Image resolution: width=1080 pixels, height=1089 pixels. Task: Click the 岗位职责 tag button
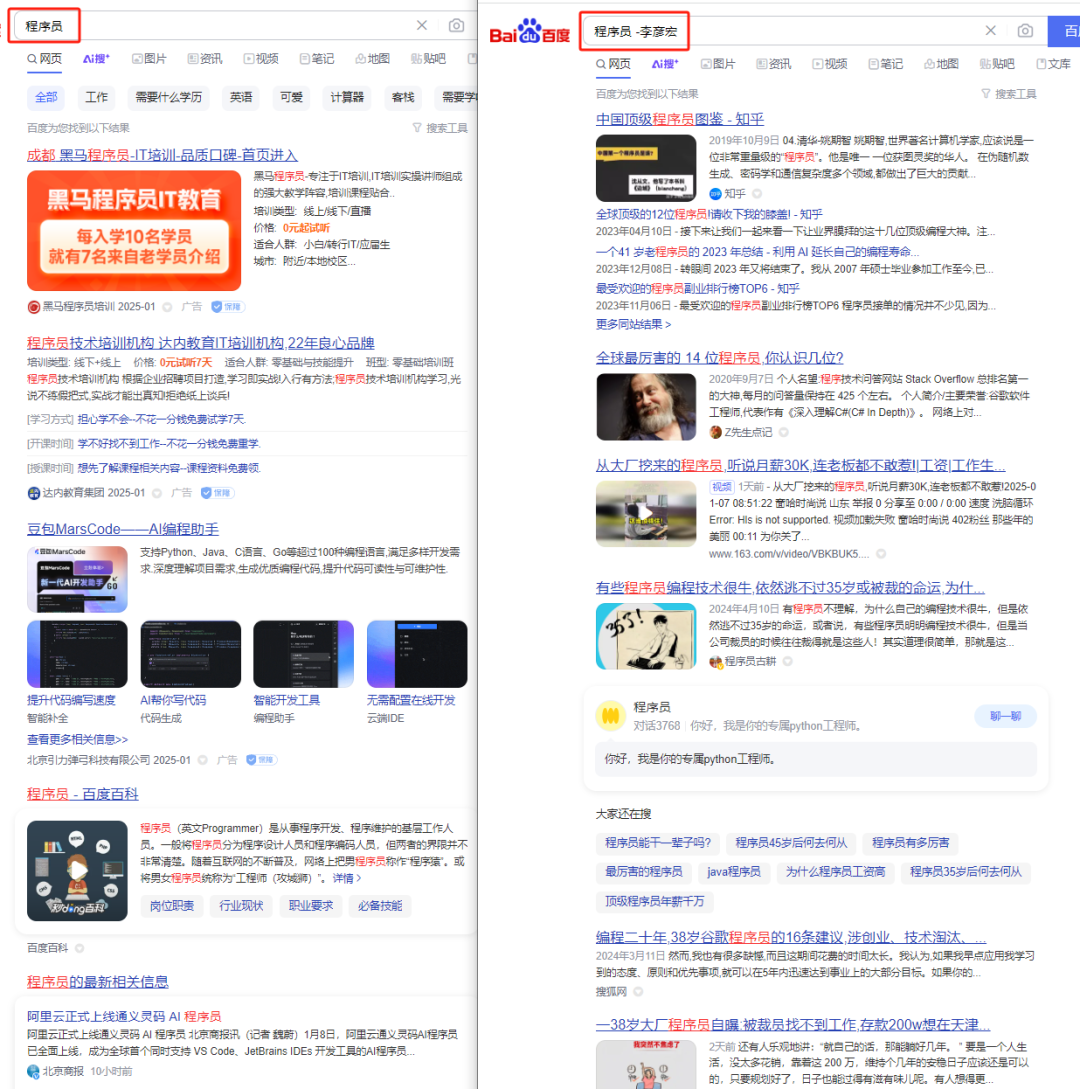[x=172, y=906]
